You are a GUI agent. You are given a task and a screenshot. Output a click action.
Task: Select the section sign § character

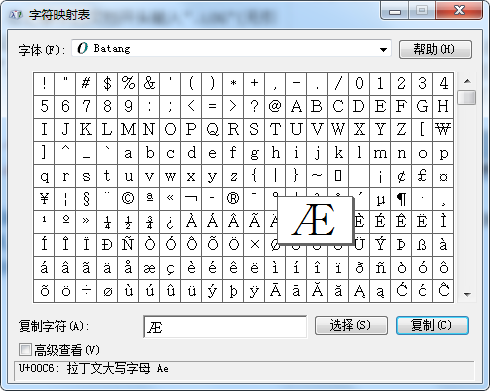click(86, 199)
